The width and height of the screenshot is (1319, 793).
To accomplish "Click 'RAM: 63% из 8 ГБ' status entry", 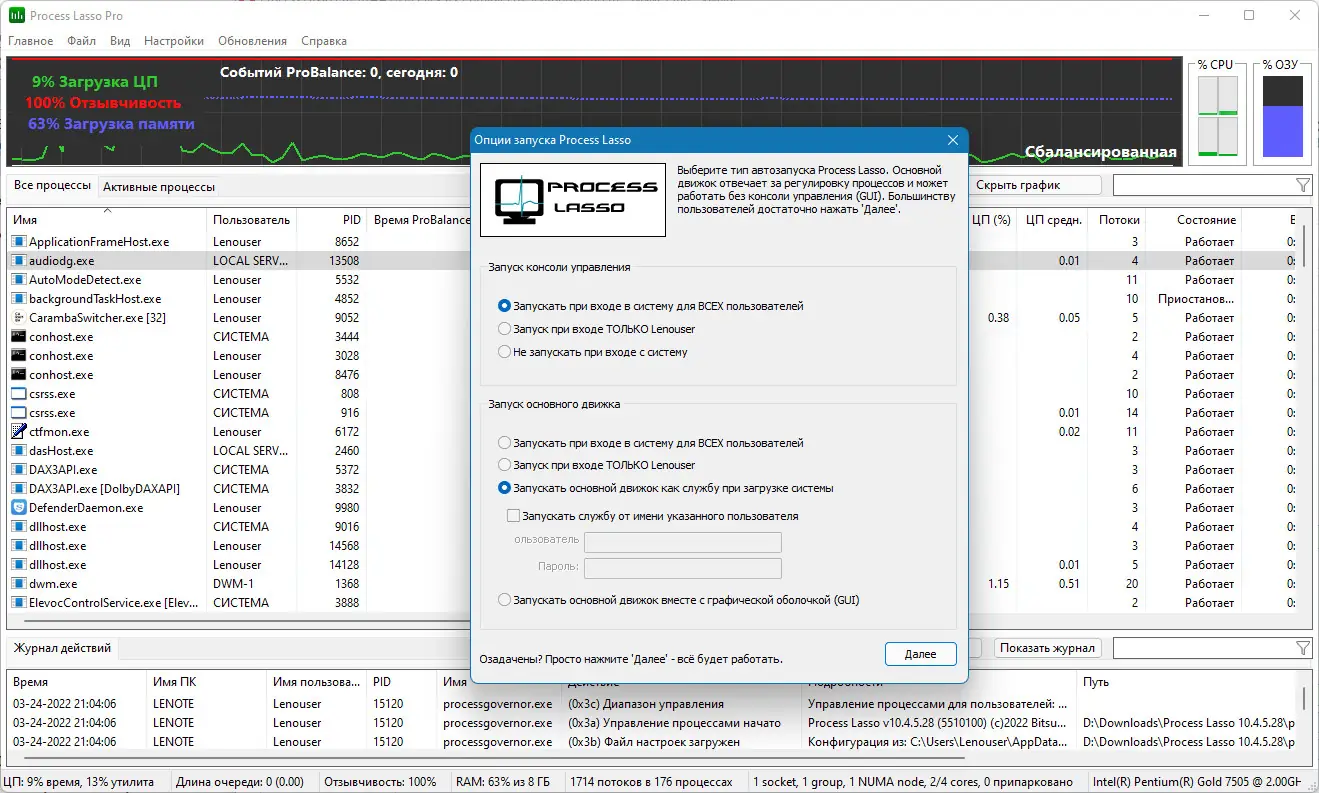I will 503,781.
